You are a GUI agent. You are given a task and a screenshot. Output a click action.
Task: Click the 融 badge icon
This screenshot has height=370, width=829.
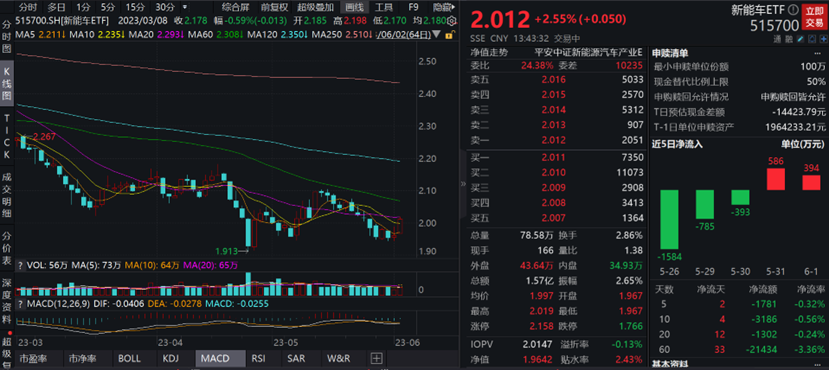[x=789, y=40]
